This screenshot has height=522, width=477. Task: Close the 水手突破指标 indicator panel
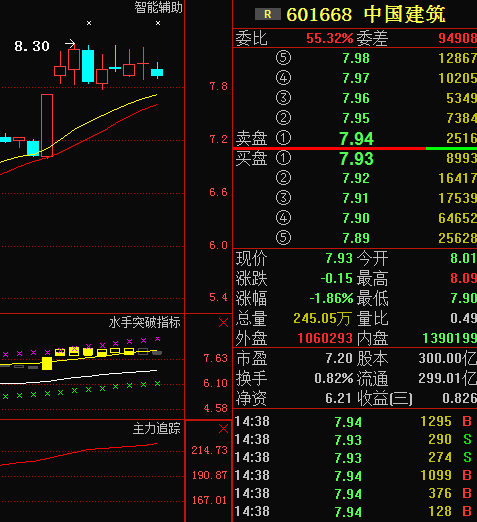click(223, 322)
